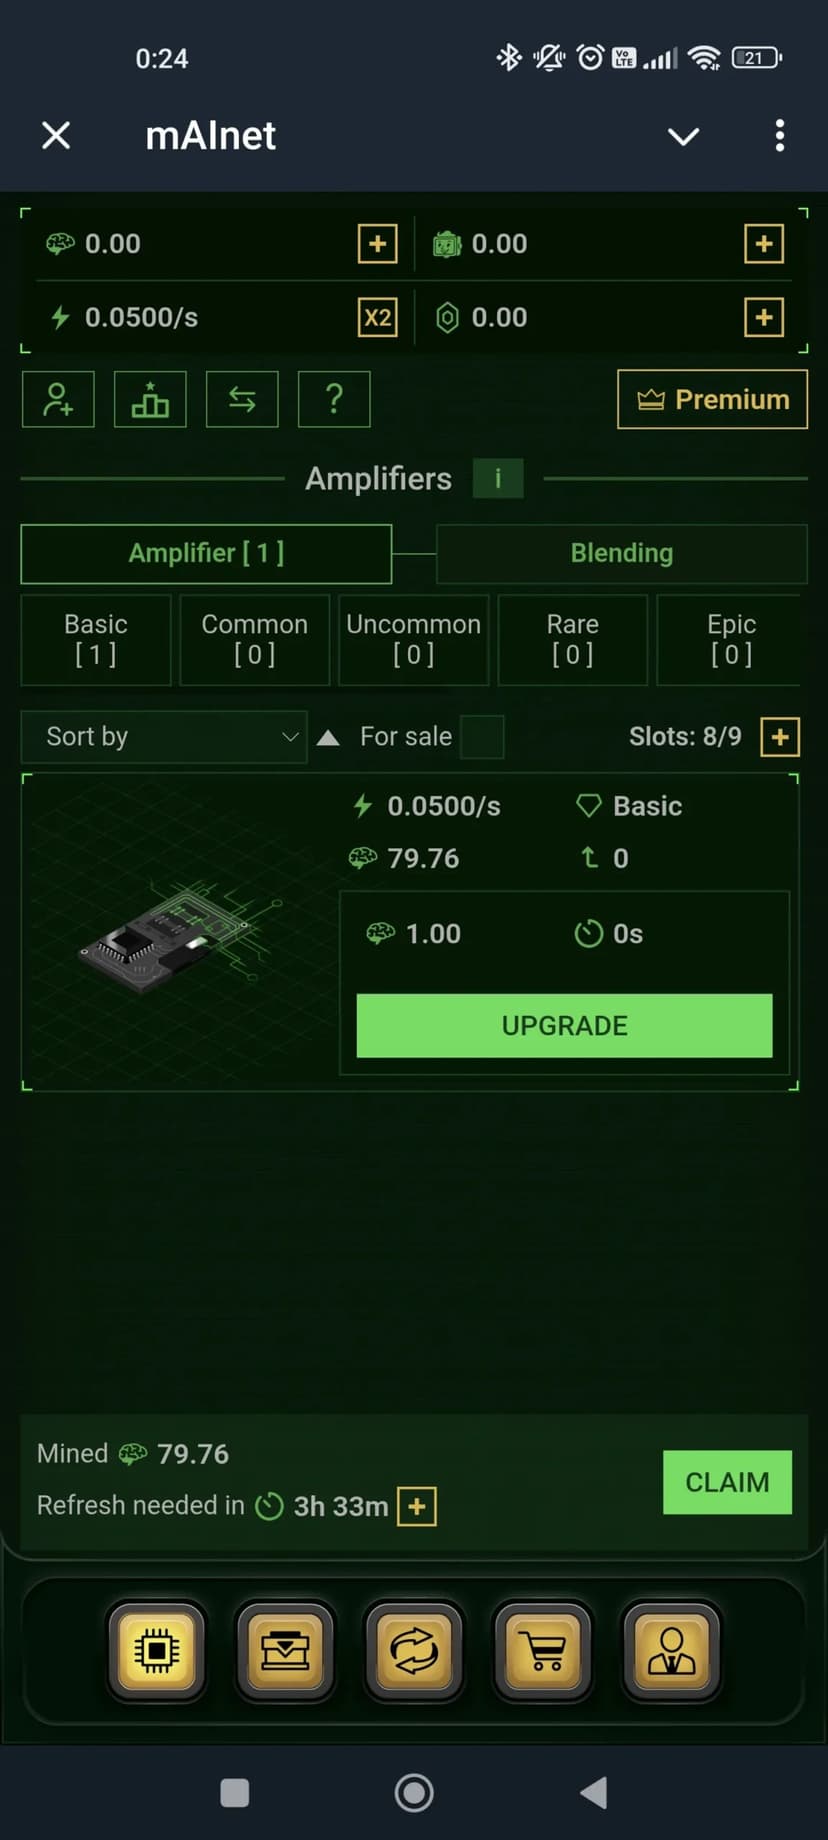Add more slots with the plus button
828x1840 pixels.
pos(780,737)
